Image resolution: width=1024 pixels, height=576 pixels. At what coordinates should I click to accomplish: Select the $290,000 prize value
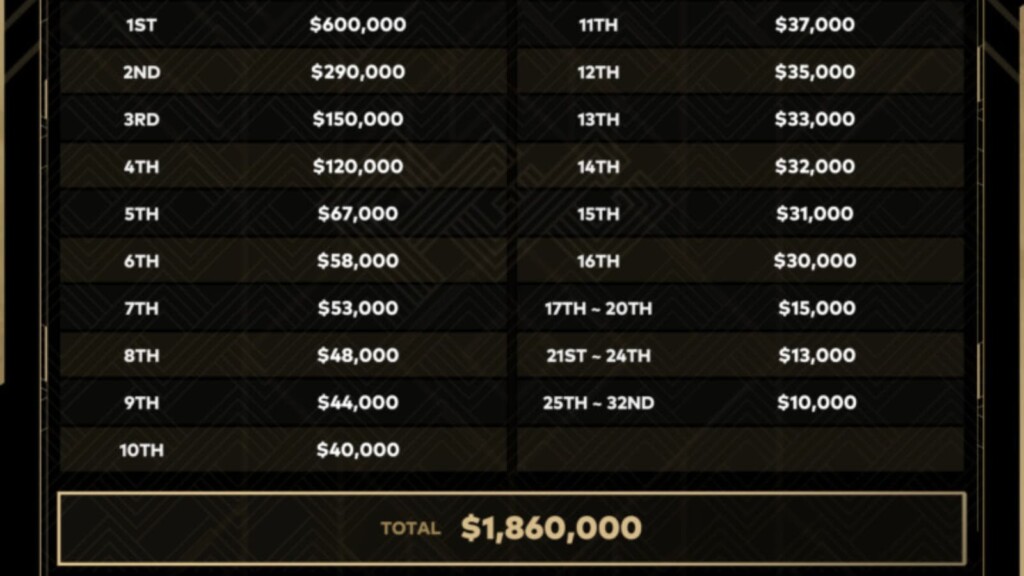[x=358, y=72]
